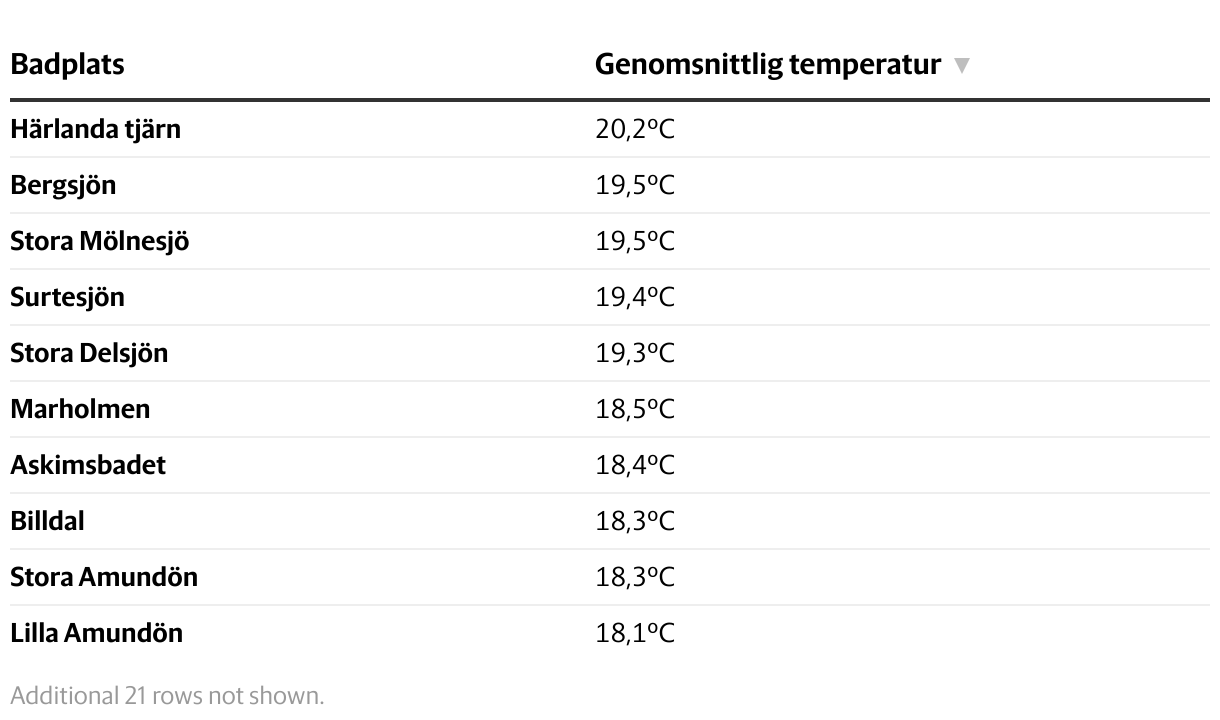
Task: Select the Askimsbadet row name
Action: pyautogui.click(x=88, y=465)
